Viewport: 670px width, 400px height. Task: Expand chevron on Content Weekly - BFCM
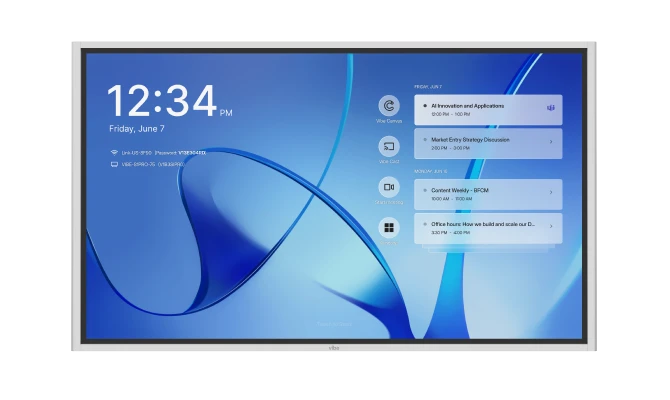click(550, 192)
